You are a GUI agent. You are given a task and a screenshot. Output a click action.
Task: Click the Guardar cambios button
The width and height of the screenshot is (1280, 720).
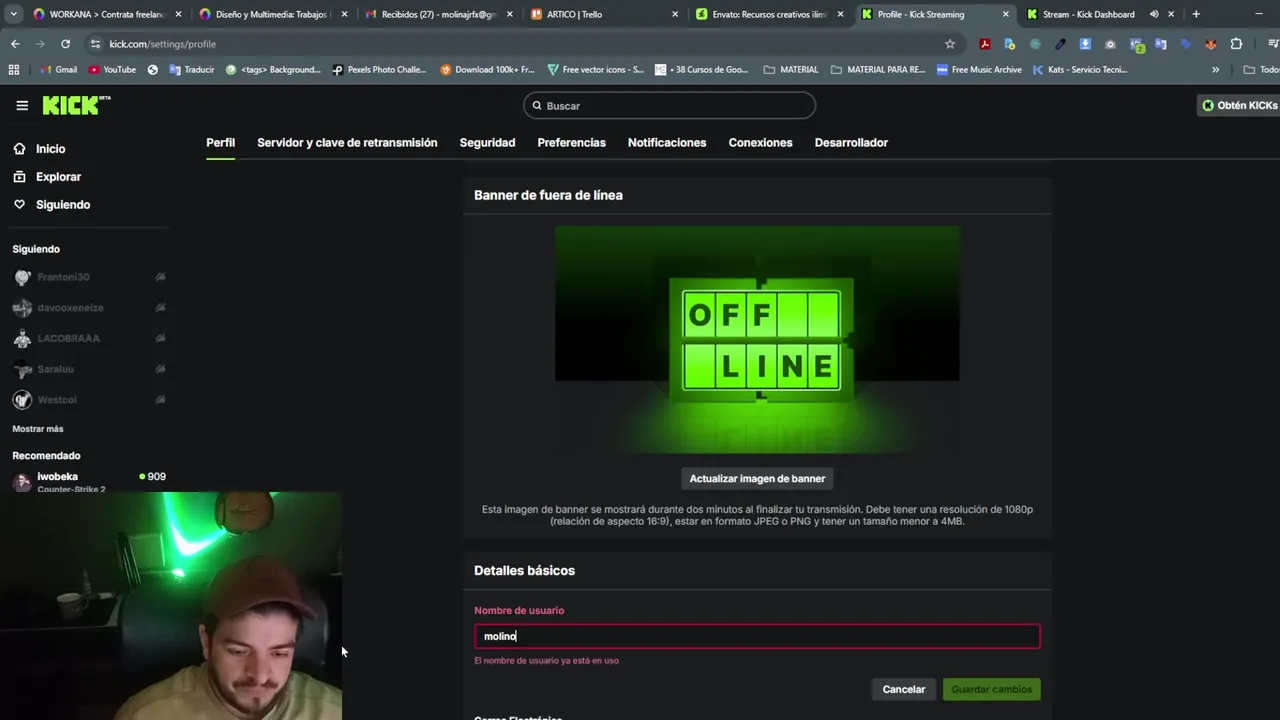[991, 689]
